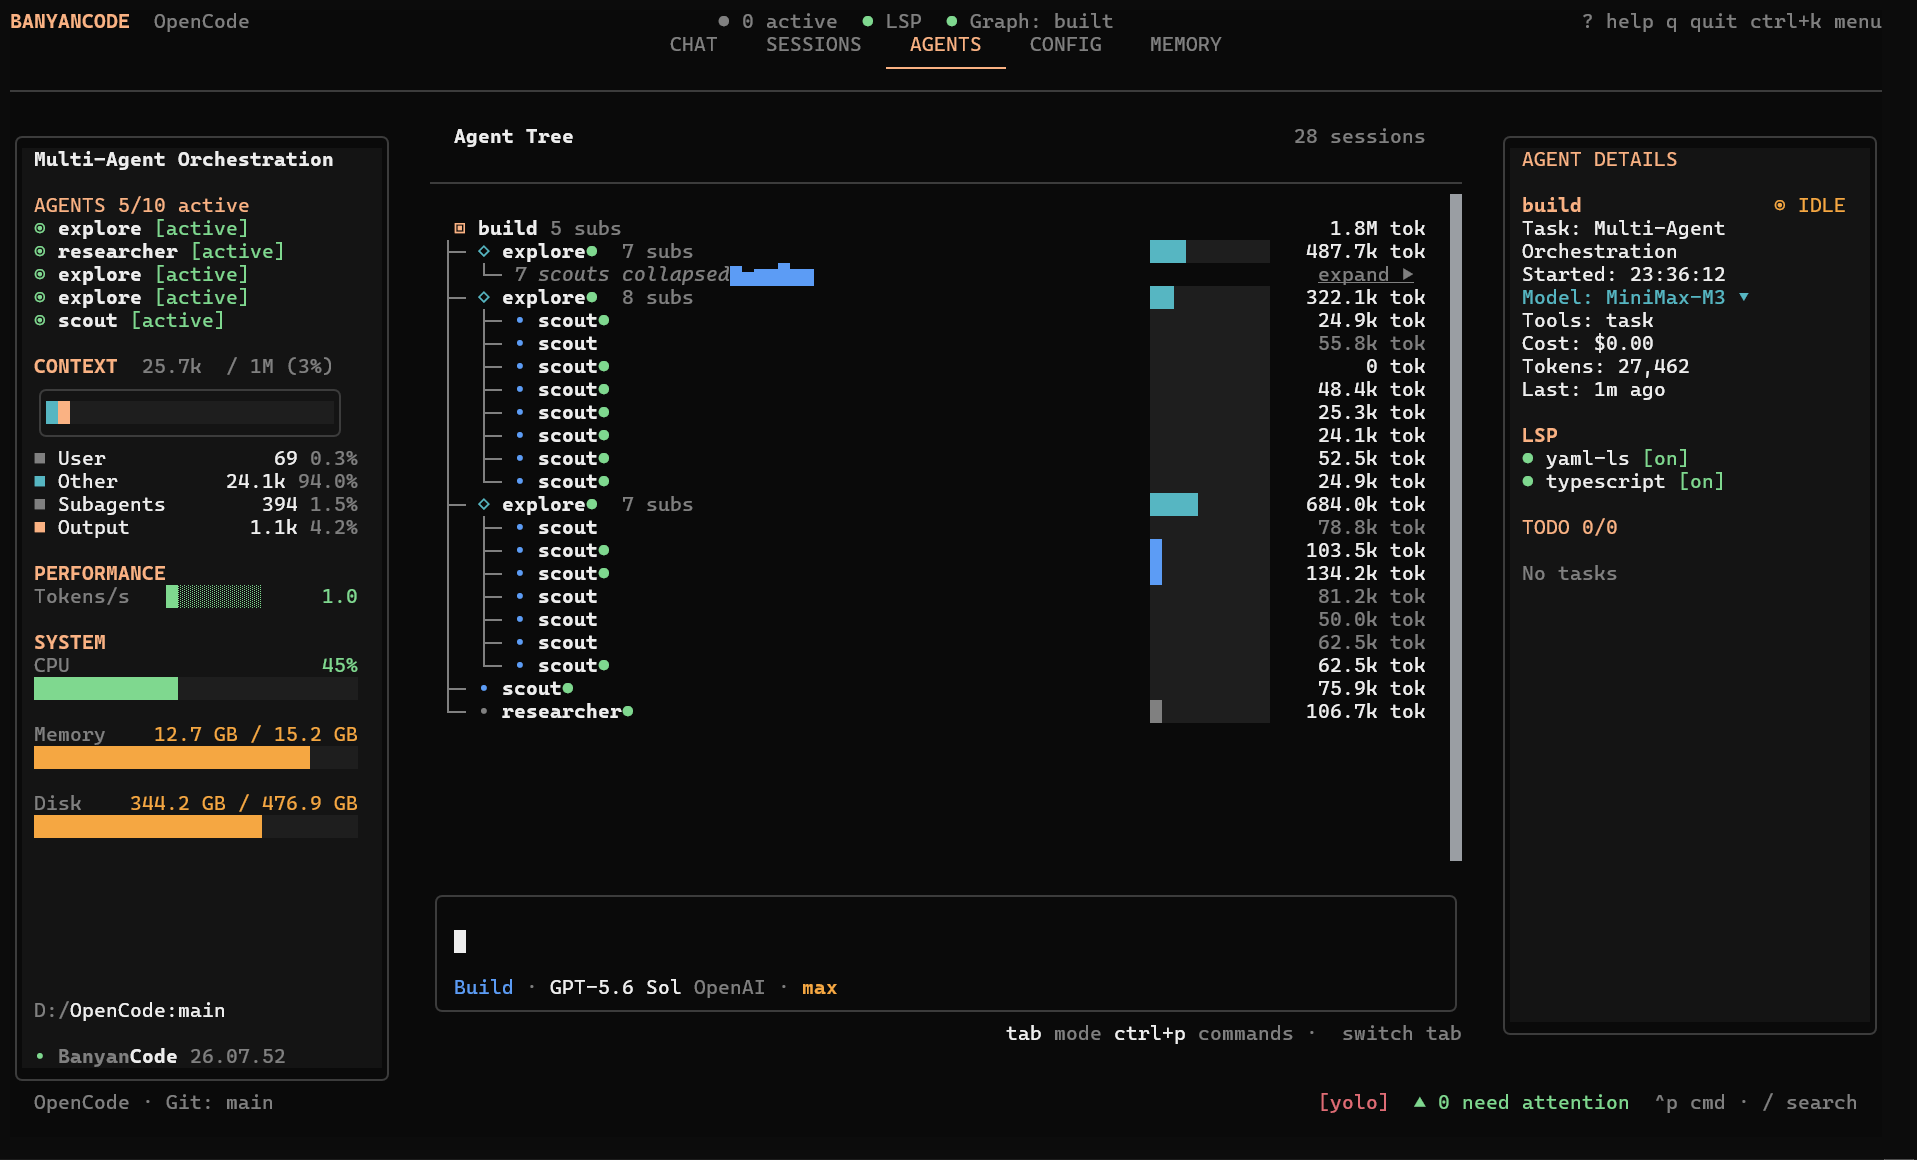This screenshot has width=1917, height=1160.
Task: Open the 'ctrl+k menu' shortcut
Action: [x=1816, y=21]
